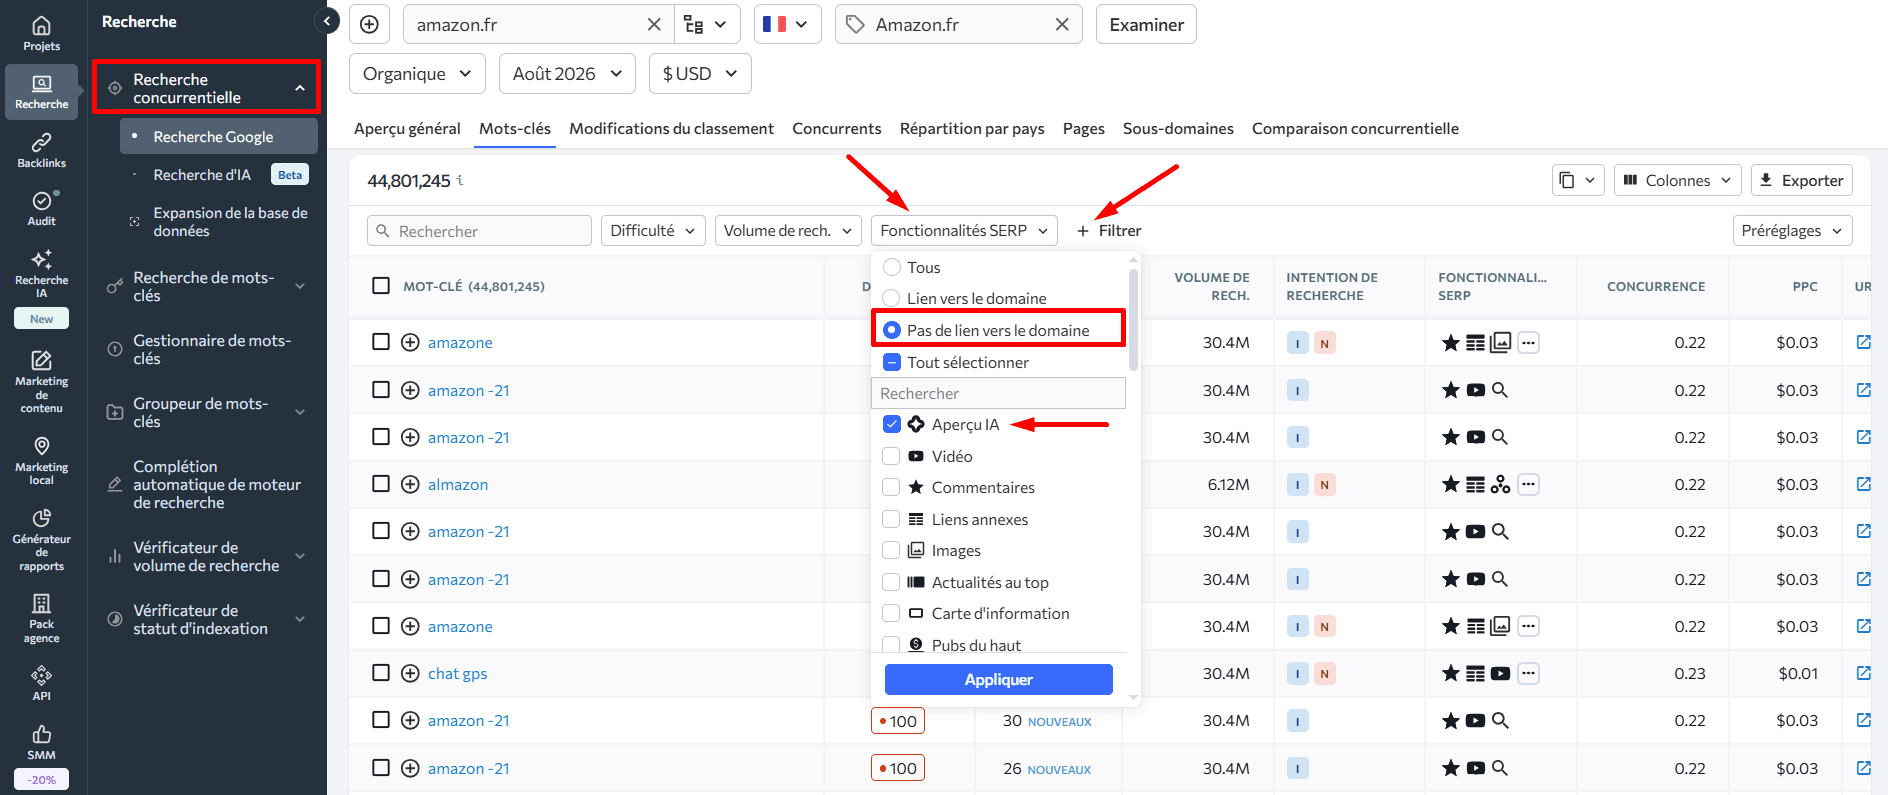
Task: Open the Préréglages dropdown
Action: [x=1792, y=231]
